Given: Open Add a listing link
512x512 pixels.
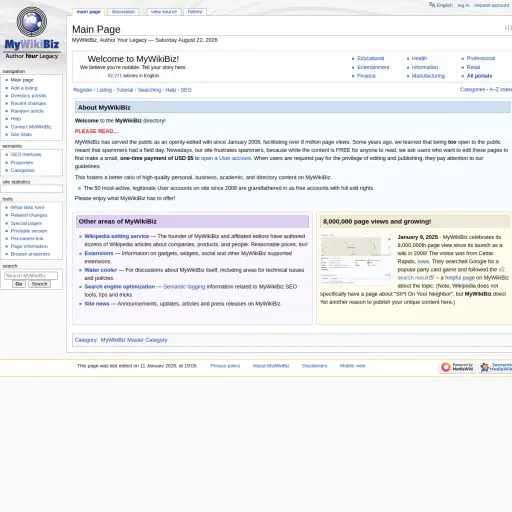Looking at the screenshot, I should click(24, 88).
